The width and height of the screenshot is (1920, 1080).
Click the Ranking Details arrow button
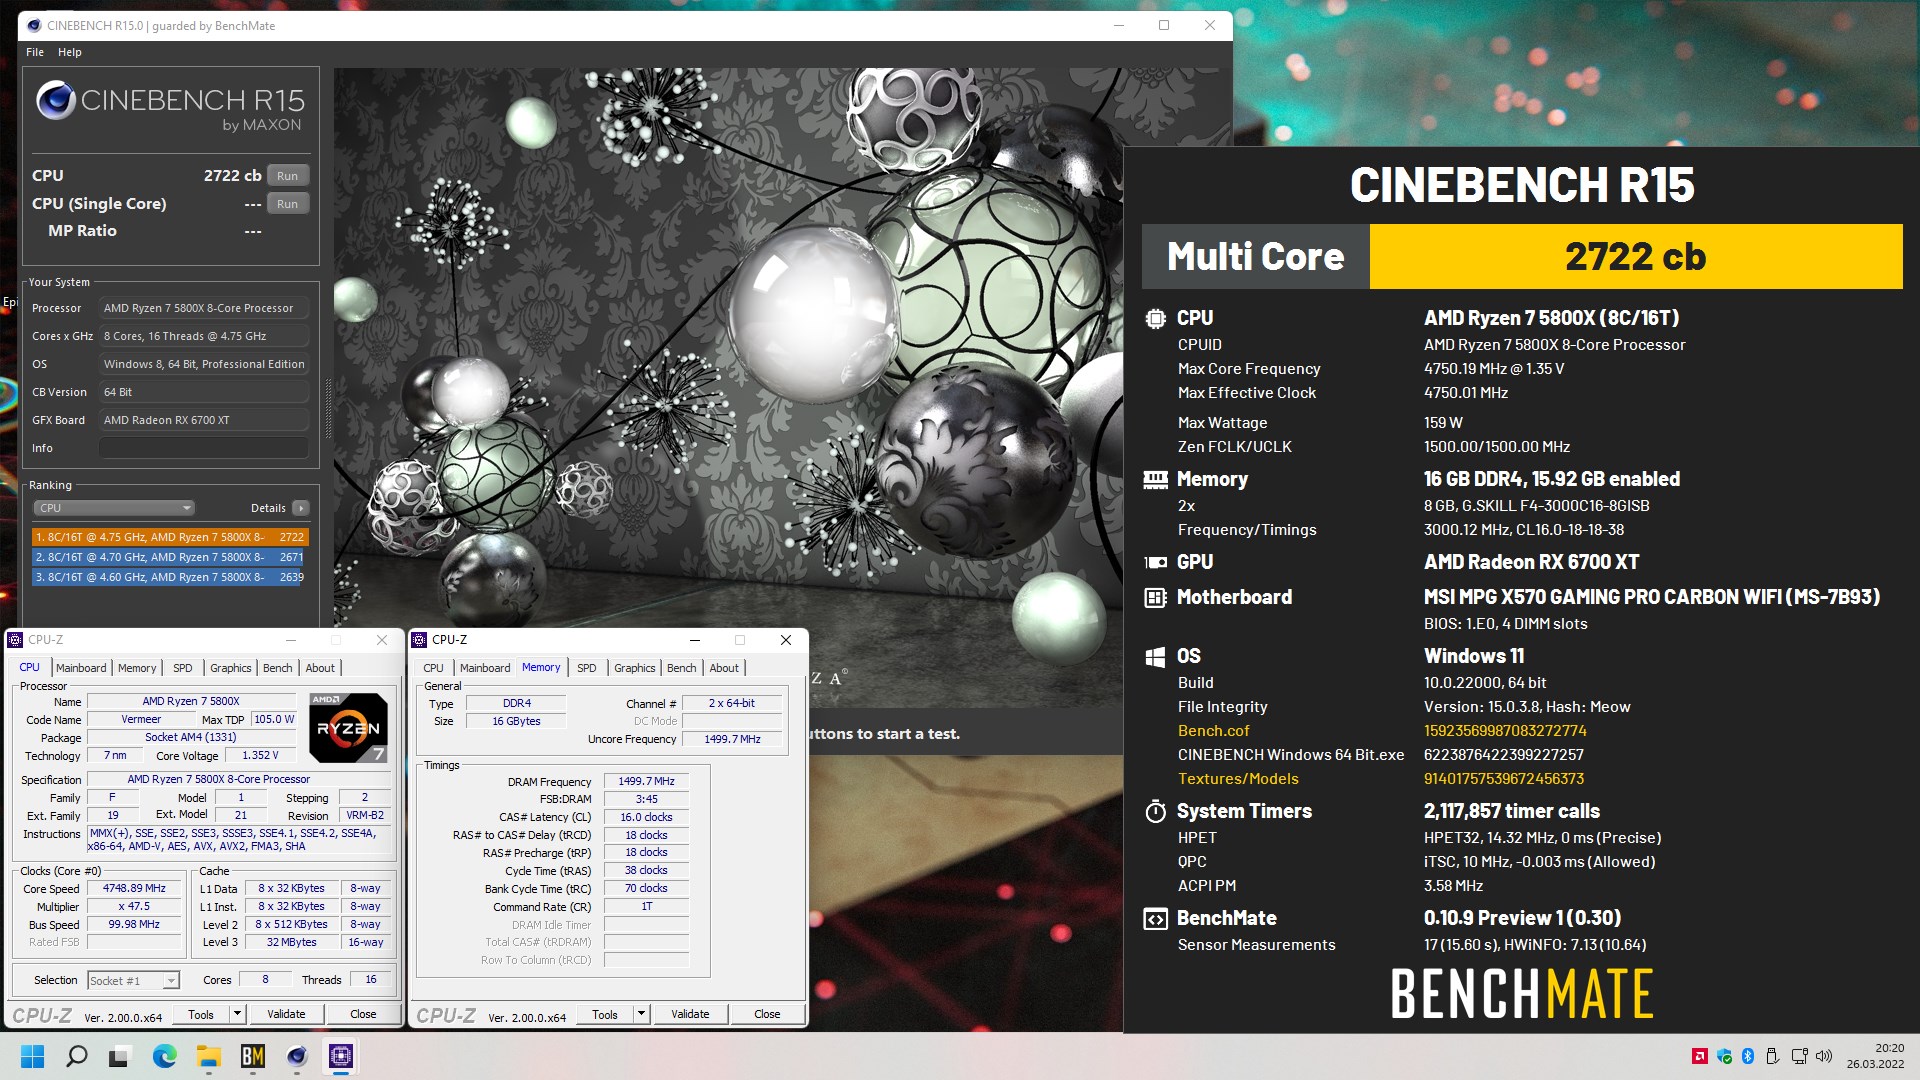click(300, 508)
